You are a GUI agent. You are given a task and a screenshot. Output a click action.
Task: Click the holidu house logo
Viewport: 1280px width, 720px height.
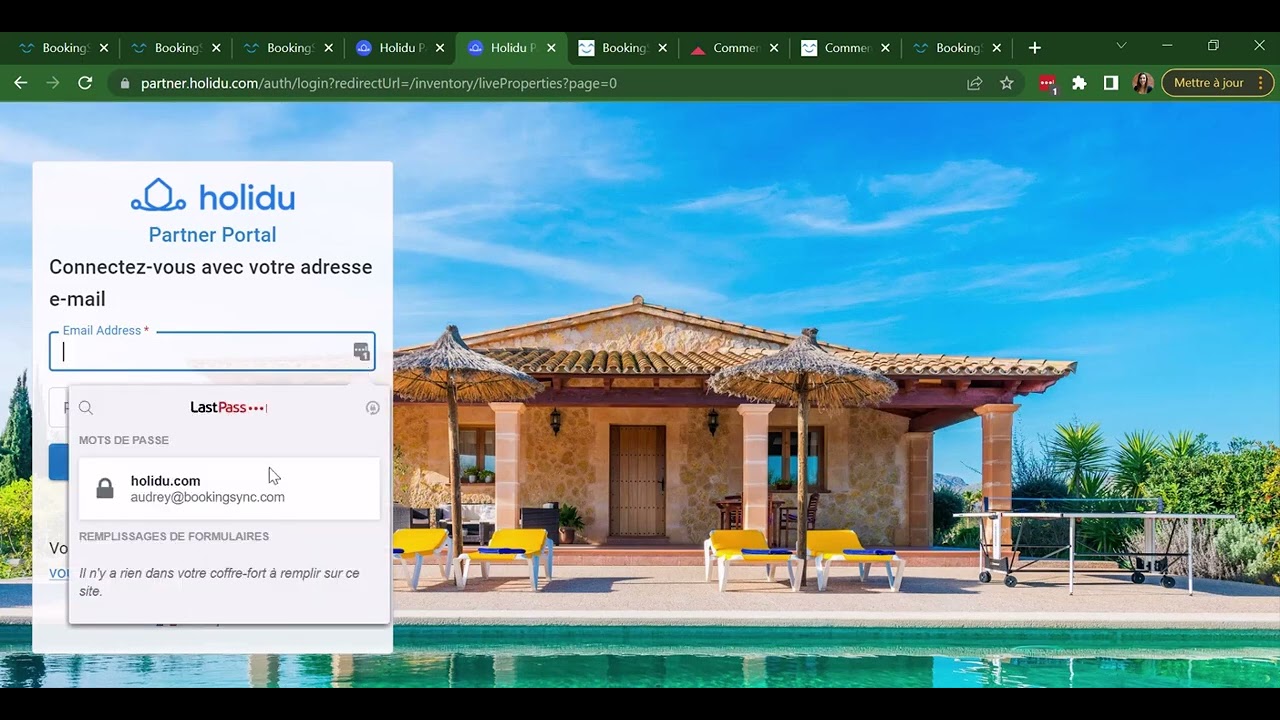pos(158,195)
